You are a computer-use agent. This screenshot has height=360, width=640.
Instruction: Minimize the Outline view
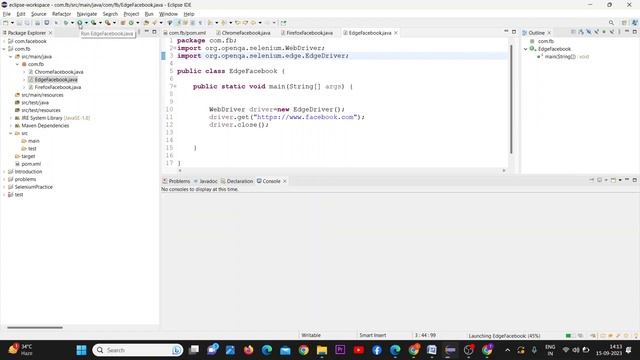coord(627,32)
